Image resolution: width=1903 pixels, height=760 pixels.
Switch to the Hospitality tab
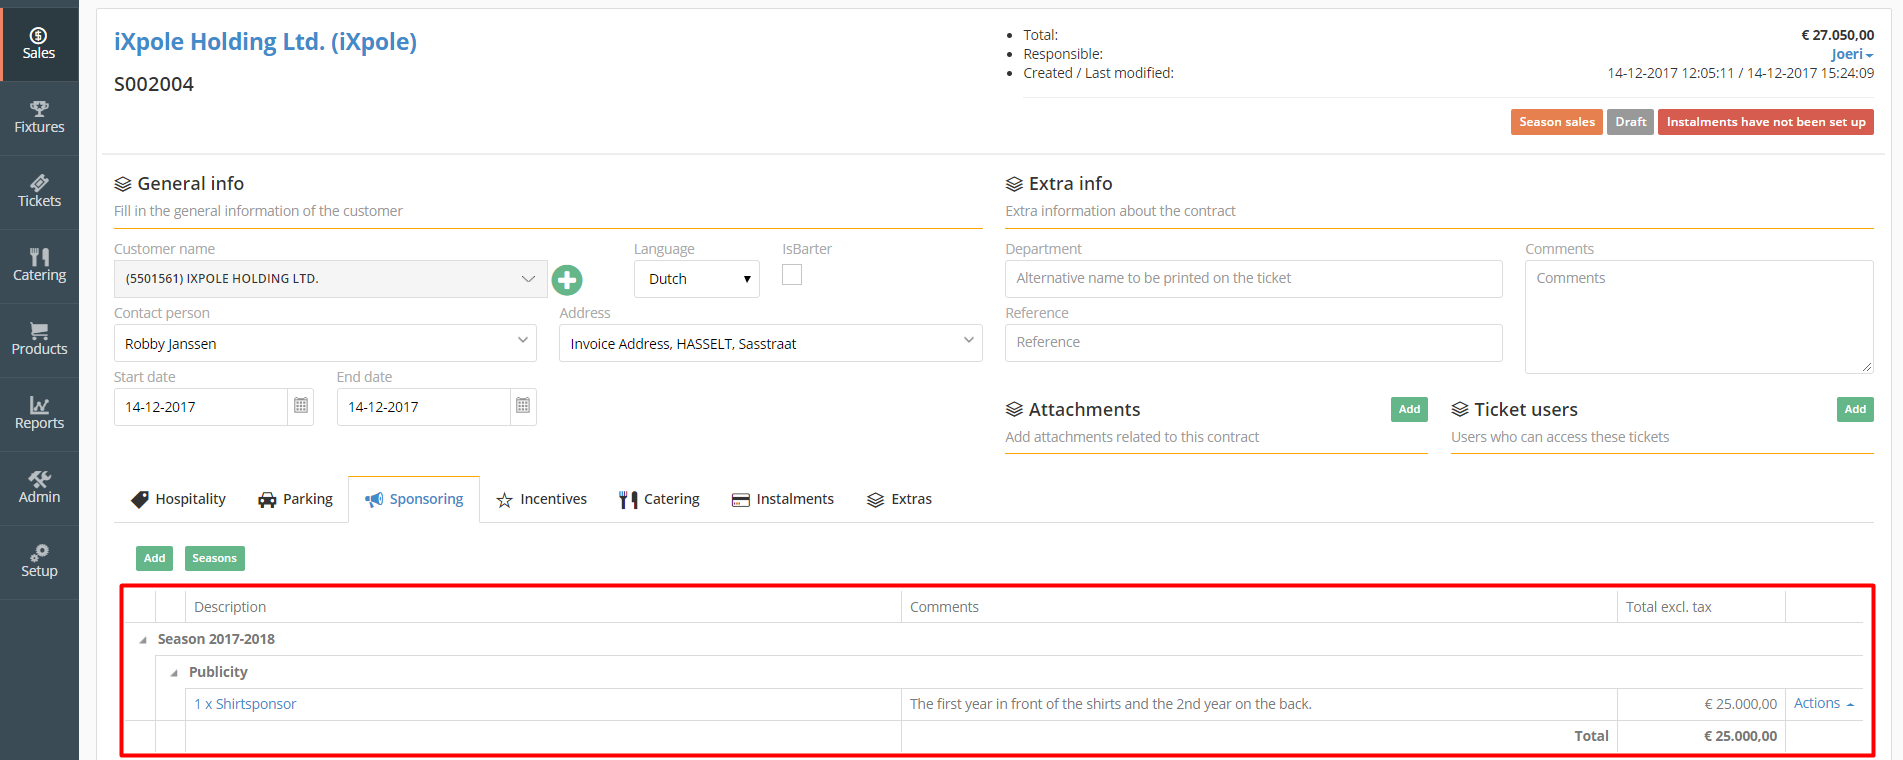[179, 499]
